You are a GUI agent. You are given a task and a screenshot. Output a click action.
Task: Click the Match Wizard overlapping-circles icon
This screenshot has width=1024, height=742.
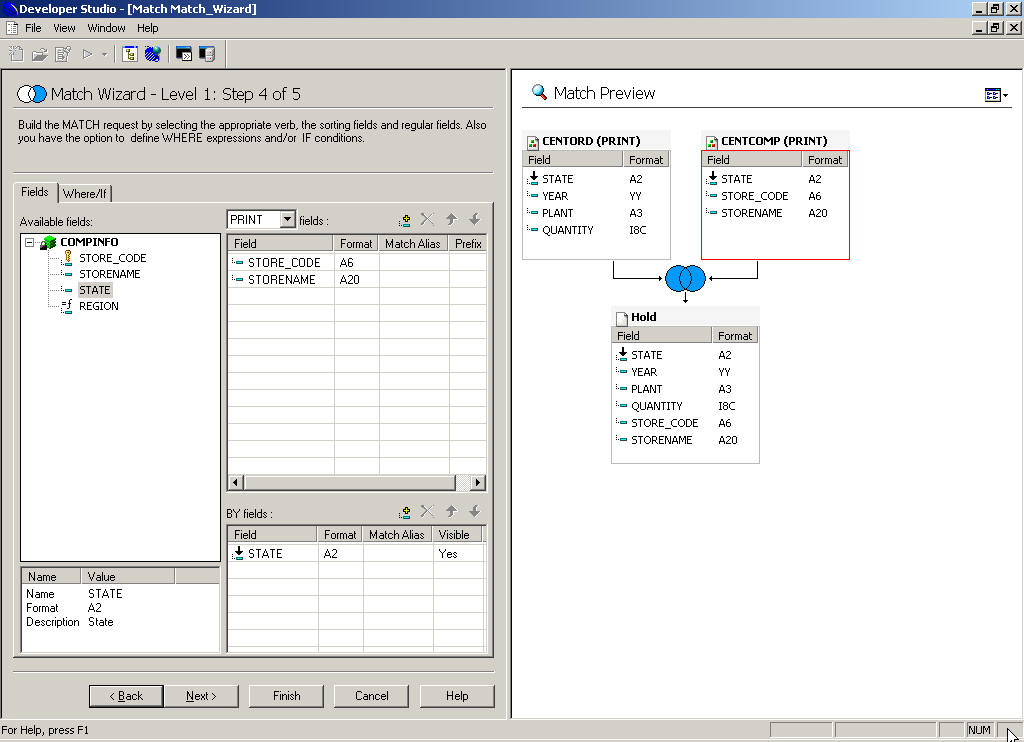coord(32,94)
